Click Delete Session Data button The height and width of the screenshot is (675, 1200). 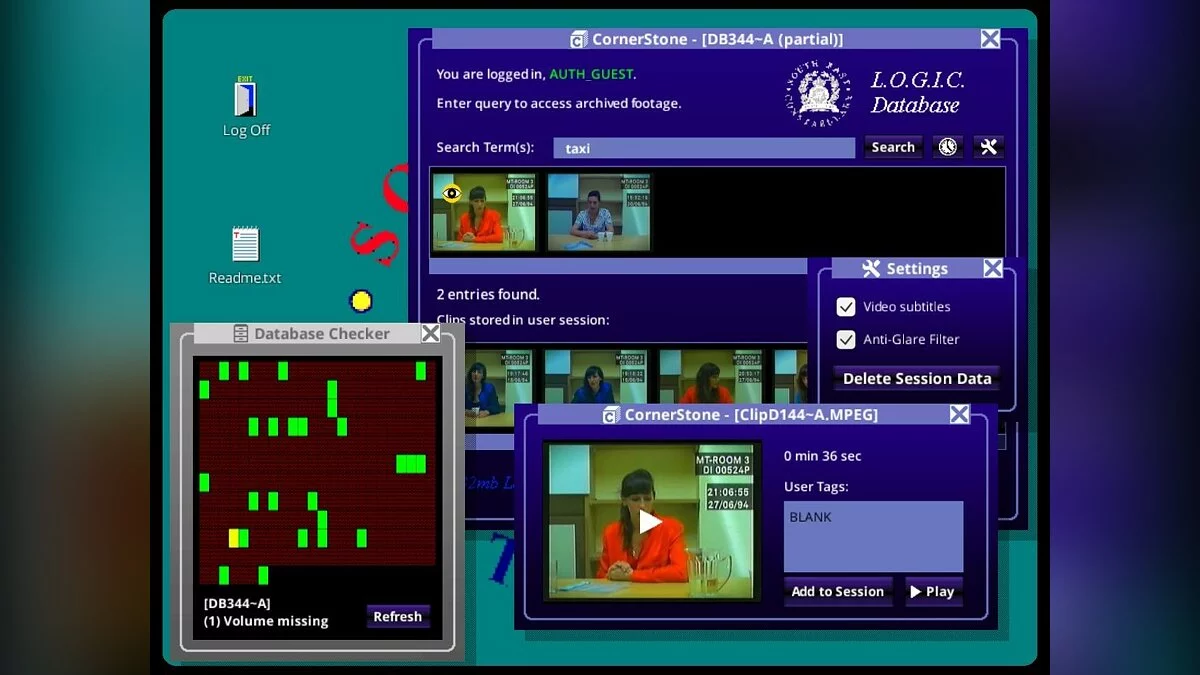(917, 378)
